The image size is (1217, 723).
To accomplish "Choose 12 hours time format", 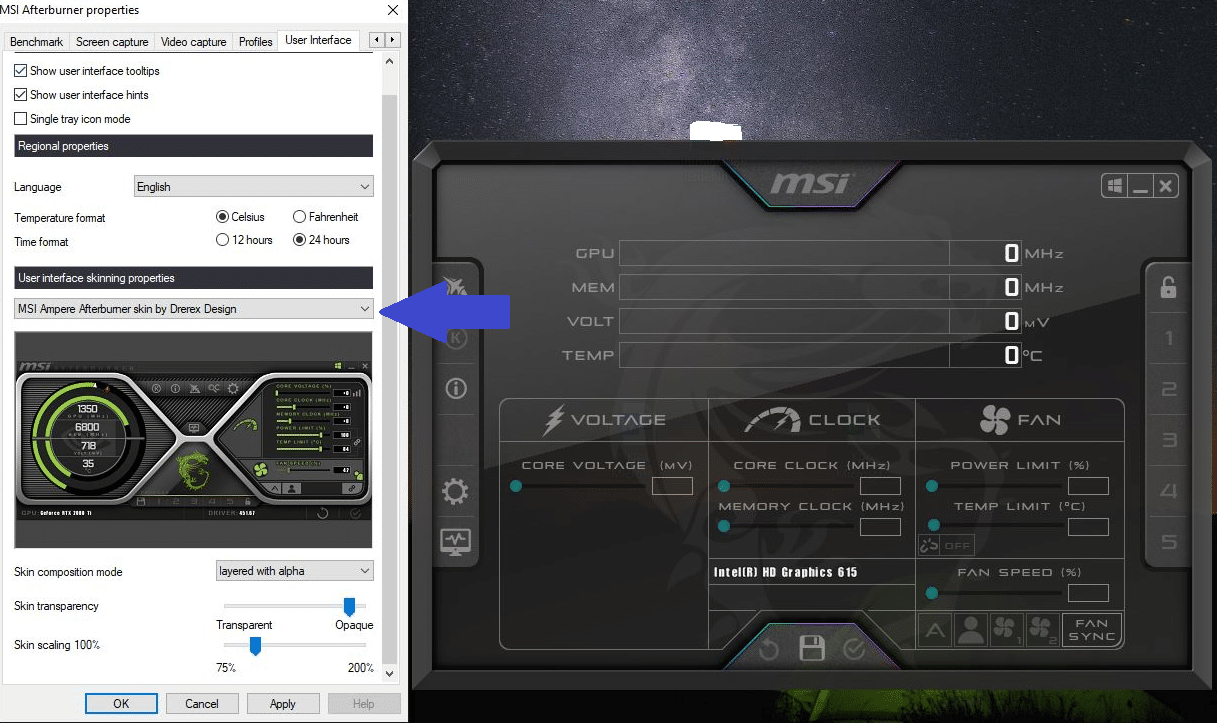I will coord(222,240).
